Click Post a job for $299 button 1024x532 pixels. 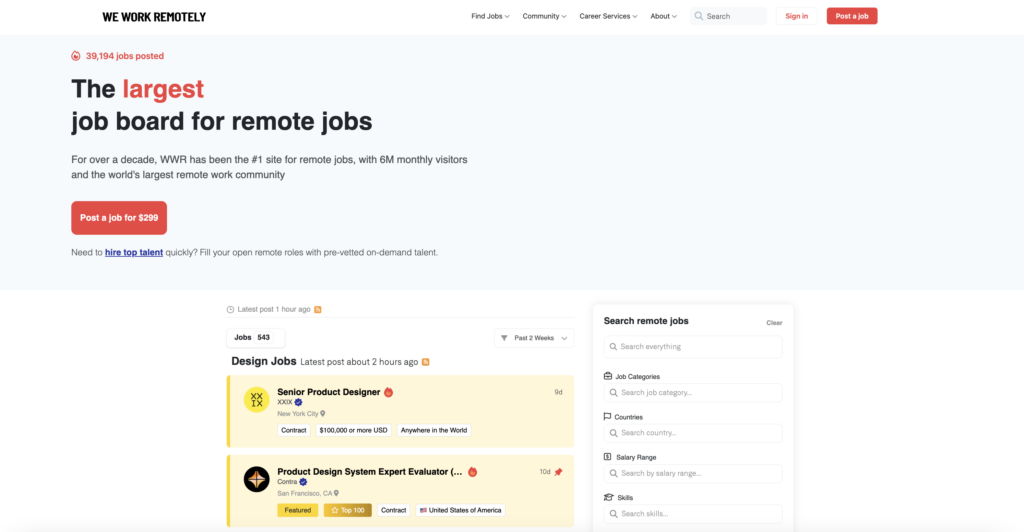click(x=119, y=218)
